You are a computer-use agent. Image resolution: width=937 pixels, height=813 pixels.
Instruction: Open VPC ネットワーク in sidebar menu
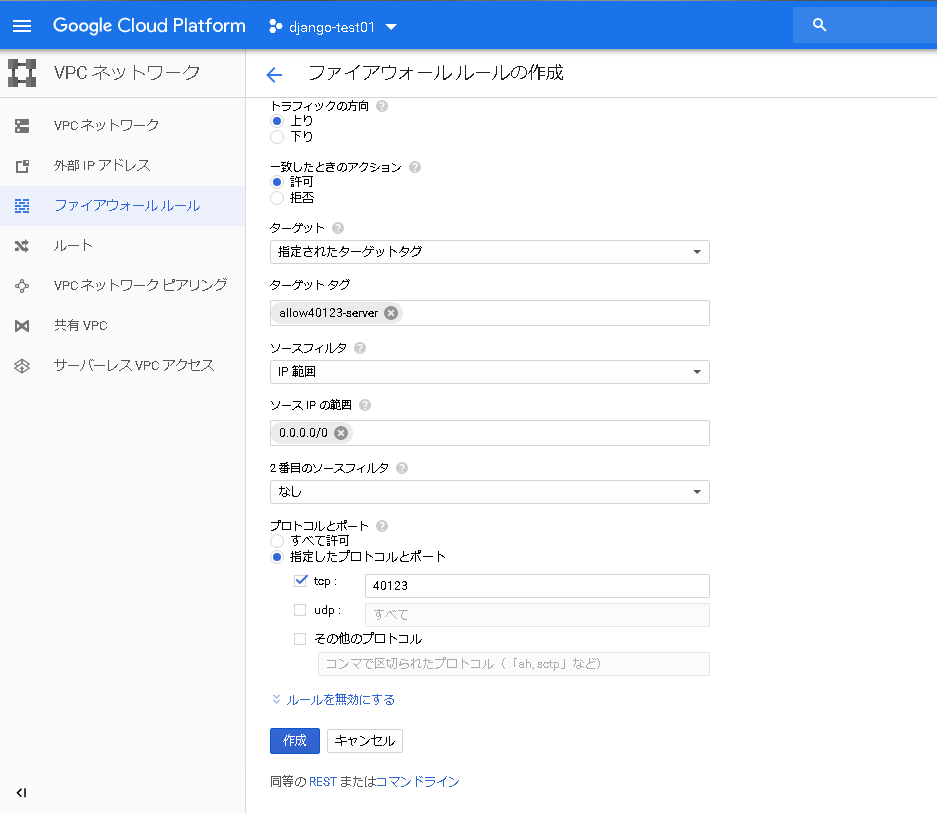point(123,126)
